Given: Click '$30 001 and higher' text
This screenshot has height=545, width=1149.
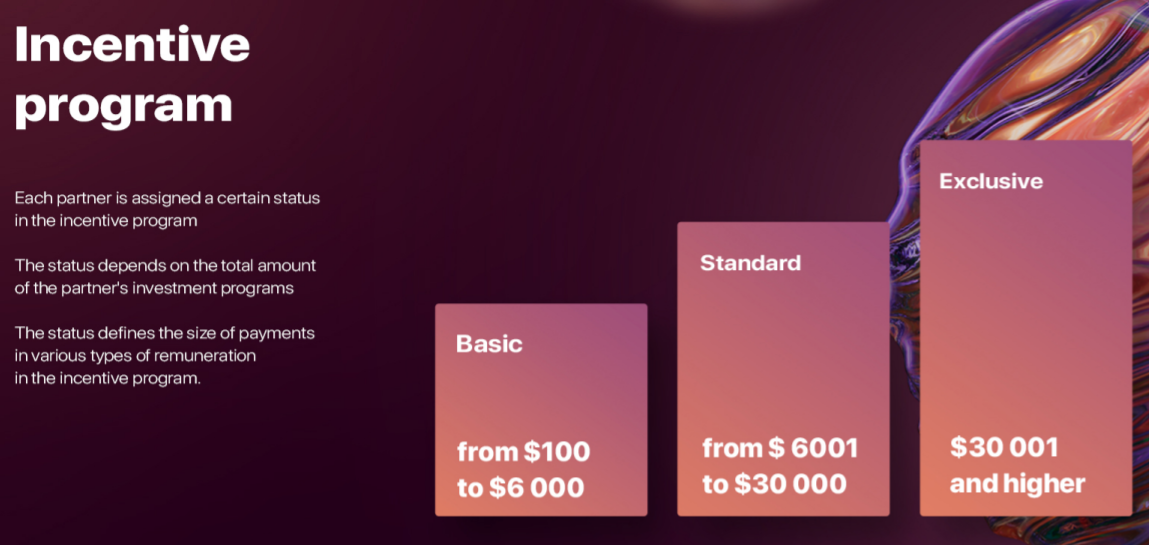Looking at the screenshot, I should (1017, 465).
